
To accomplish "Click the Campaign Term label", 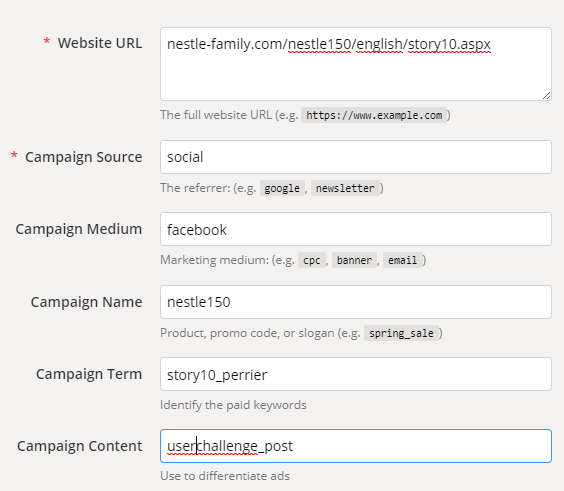I will coord(89,374).
